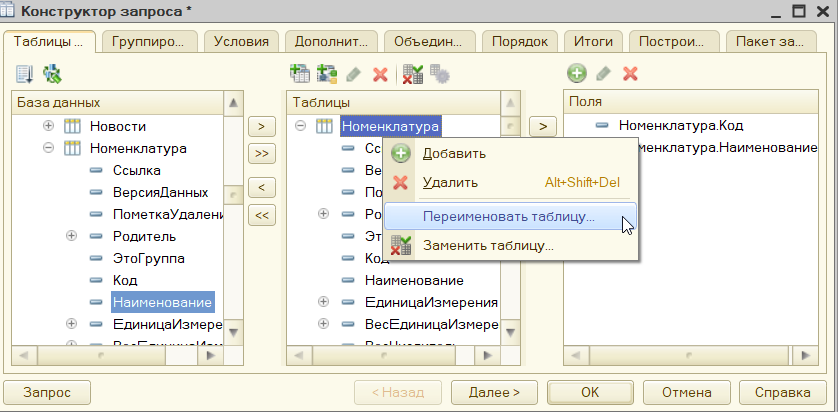839x412 pixels.
Task: Click the table icon of Номенклатура in База данных
Action: pos(72,148)
